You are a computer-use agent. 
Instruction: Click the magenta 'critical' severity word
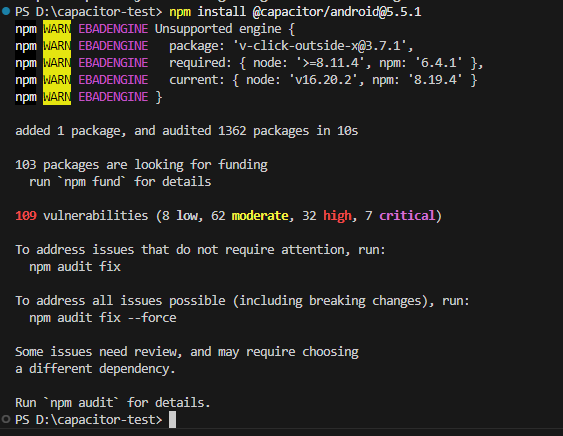pyautogui.click(x=407, y=216)
